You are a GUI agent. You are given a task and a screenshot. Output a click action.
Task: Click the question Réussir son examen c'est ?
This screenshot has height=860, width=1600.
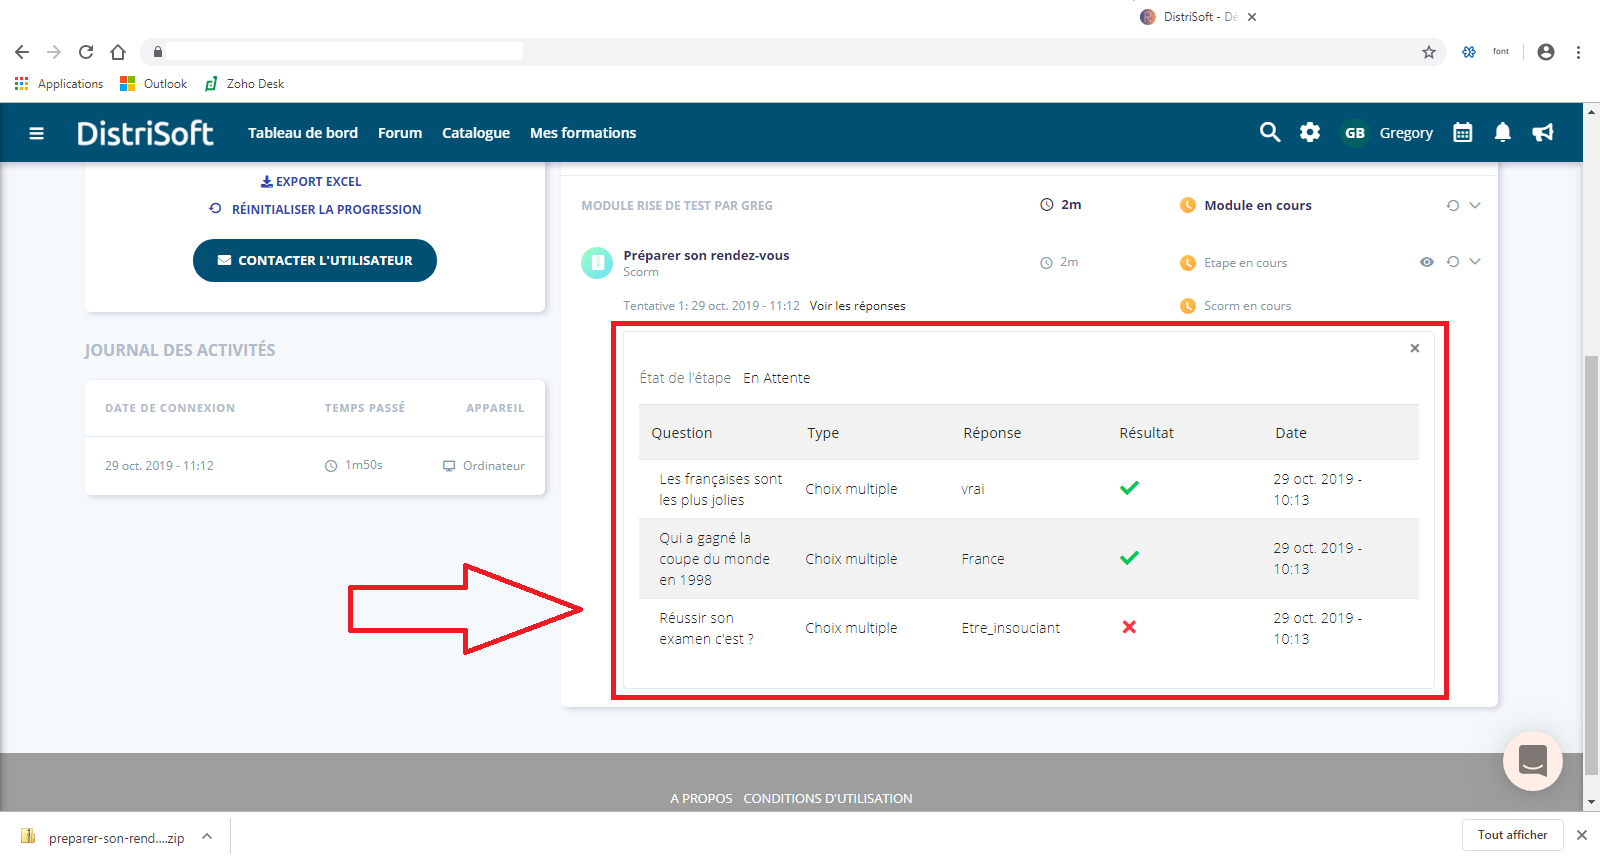(x=706, y=628)
